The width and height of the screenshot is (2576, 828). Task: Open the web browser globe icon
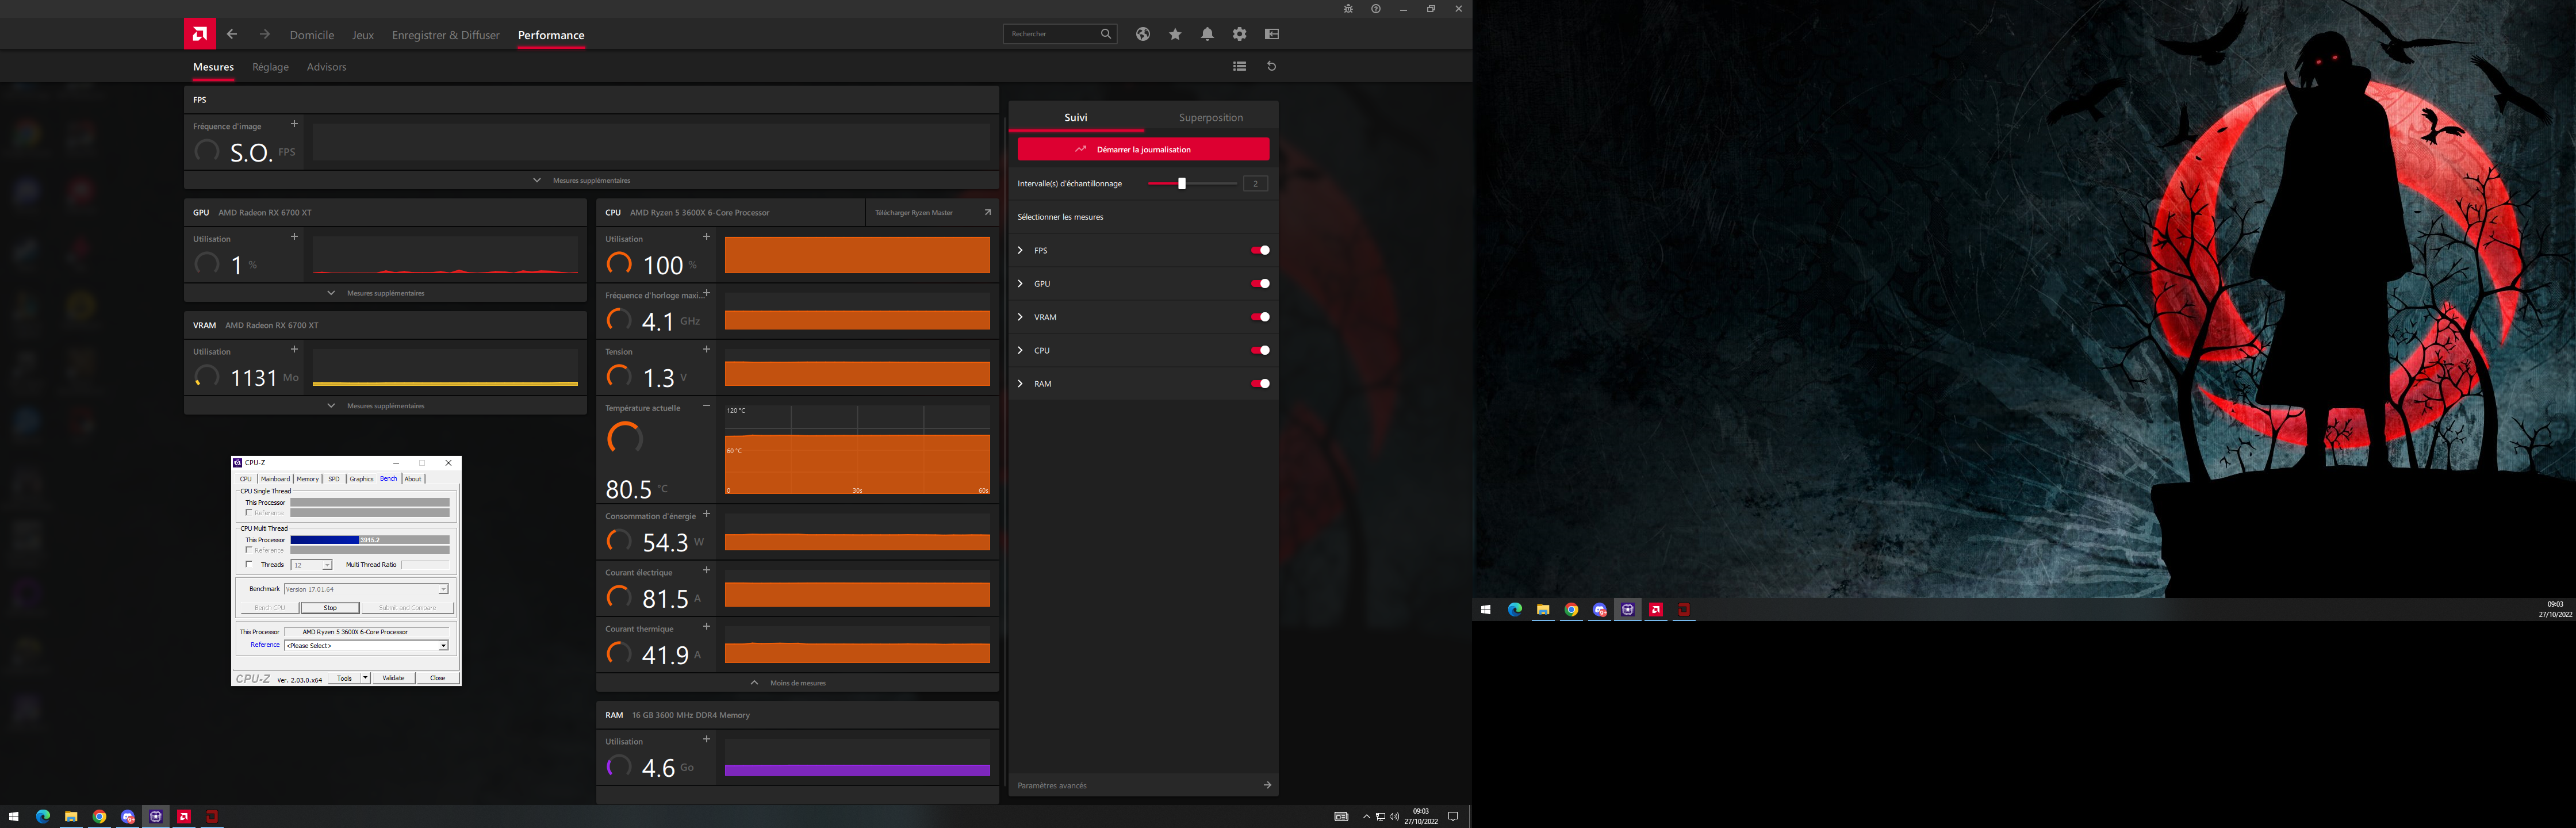[x=1142, y=34]
